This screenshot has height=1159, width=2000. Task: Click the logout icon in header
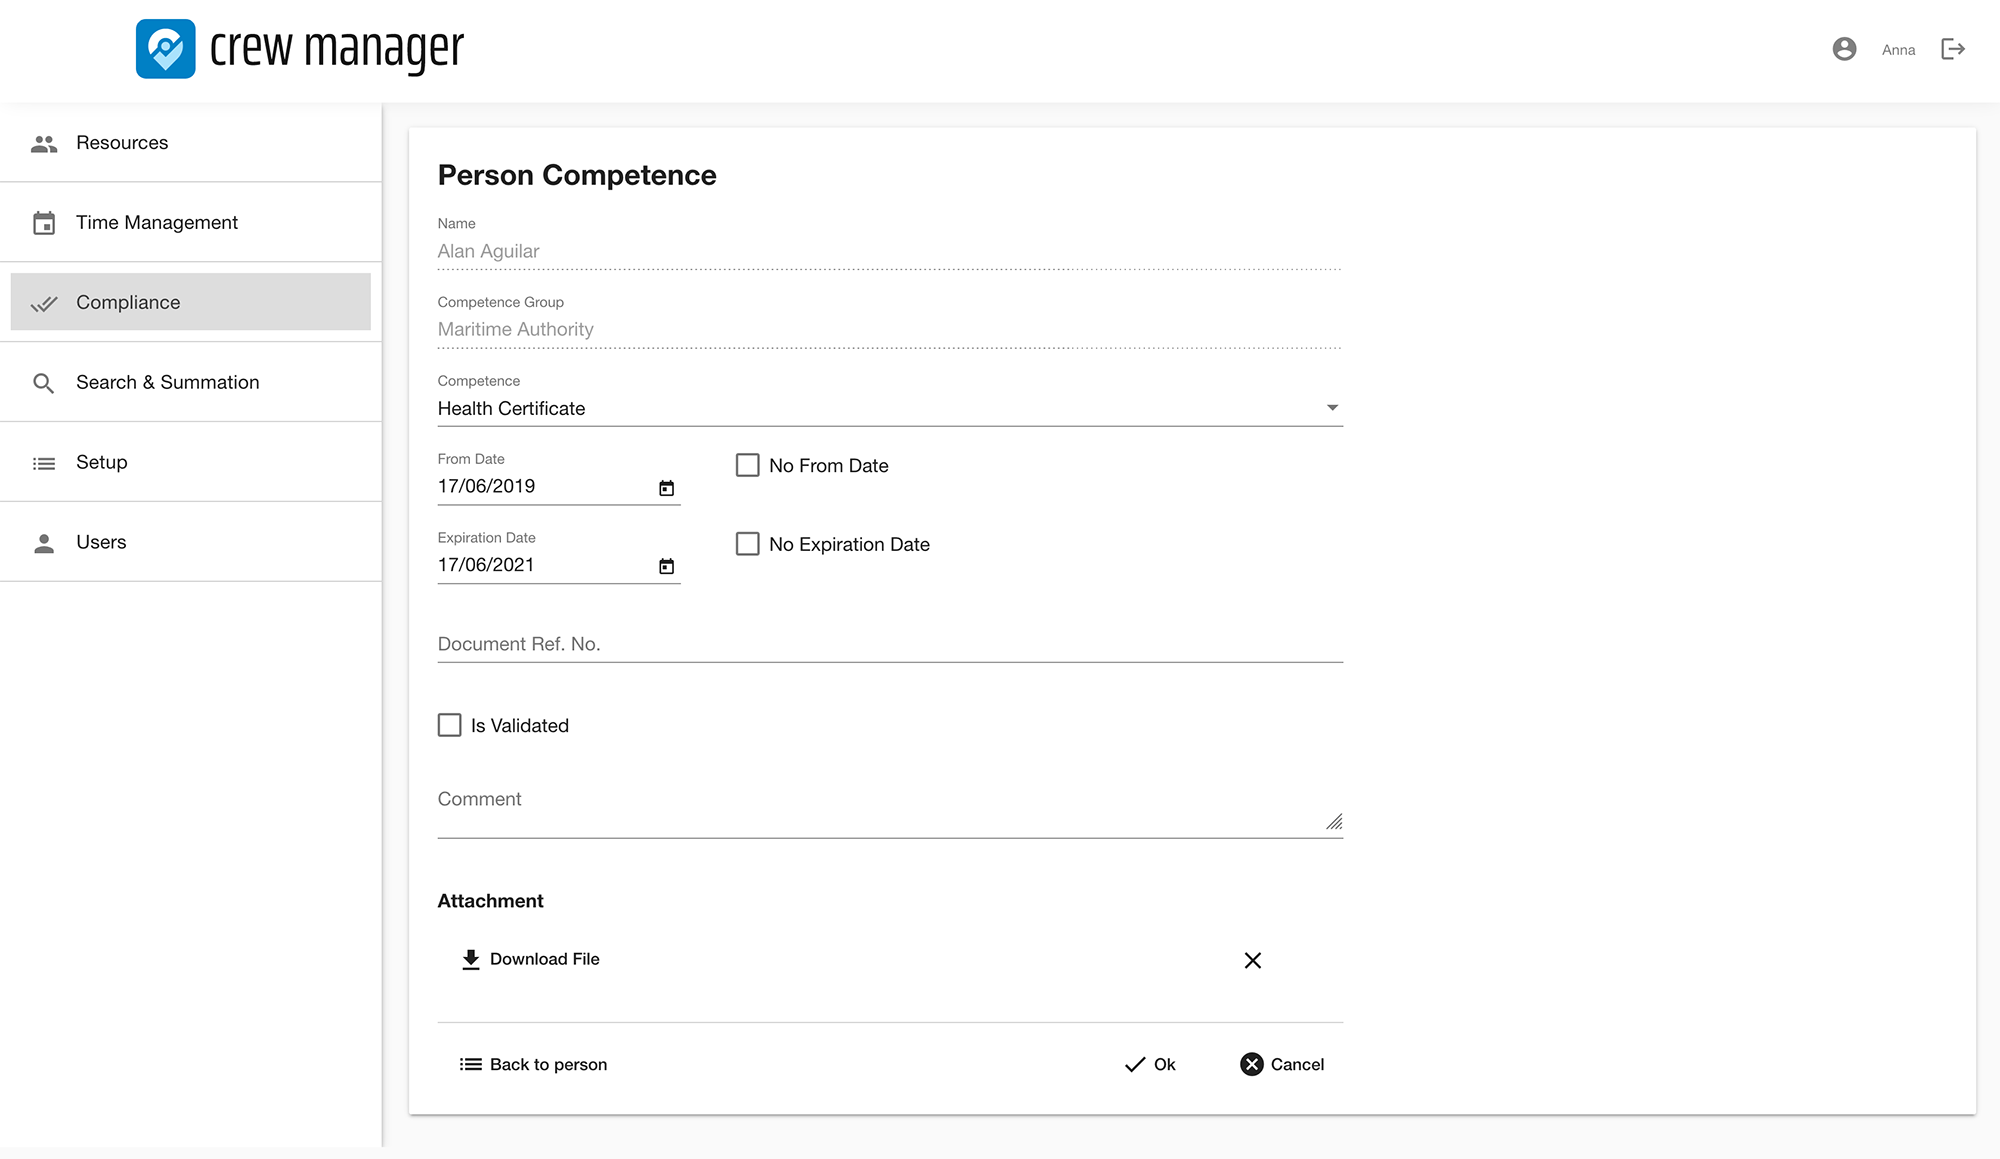click(1953, 49)
